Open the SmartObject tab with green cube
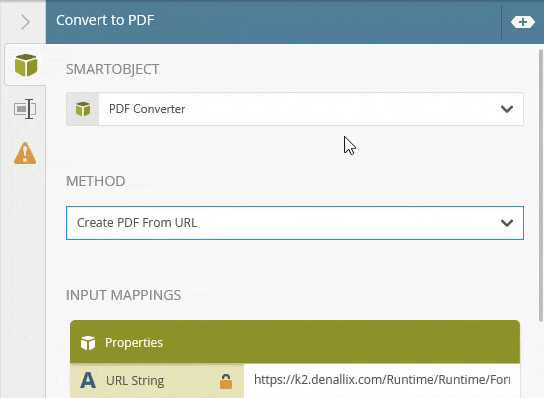 tap(26, 65)
